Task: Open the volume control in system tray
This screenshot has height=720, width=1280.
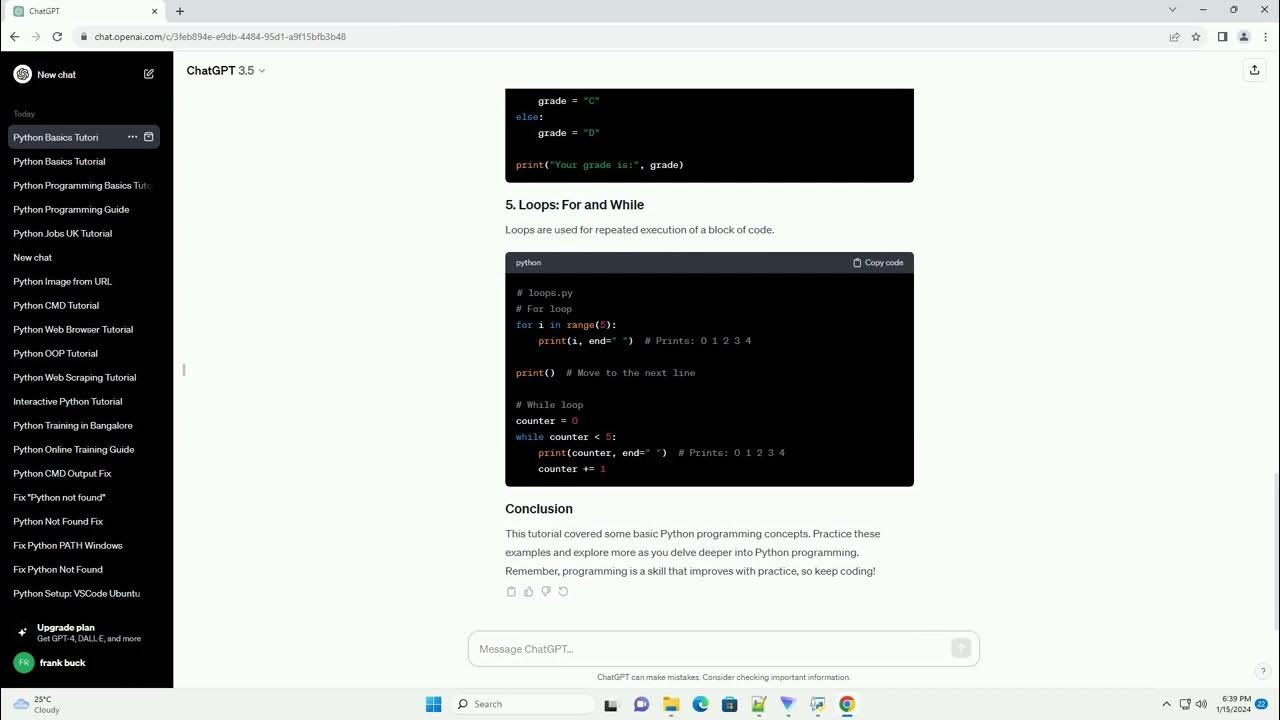Action: [1201, 704]
